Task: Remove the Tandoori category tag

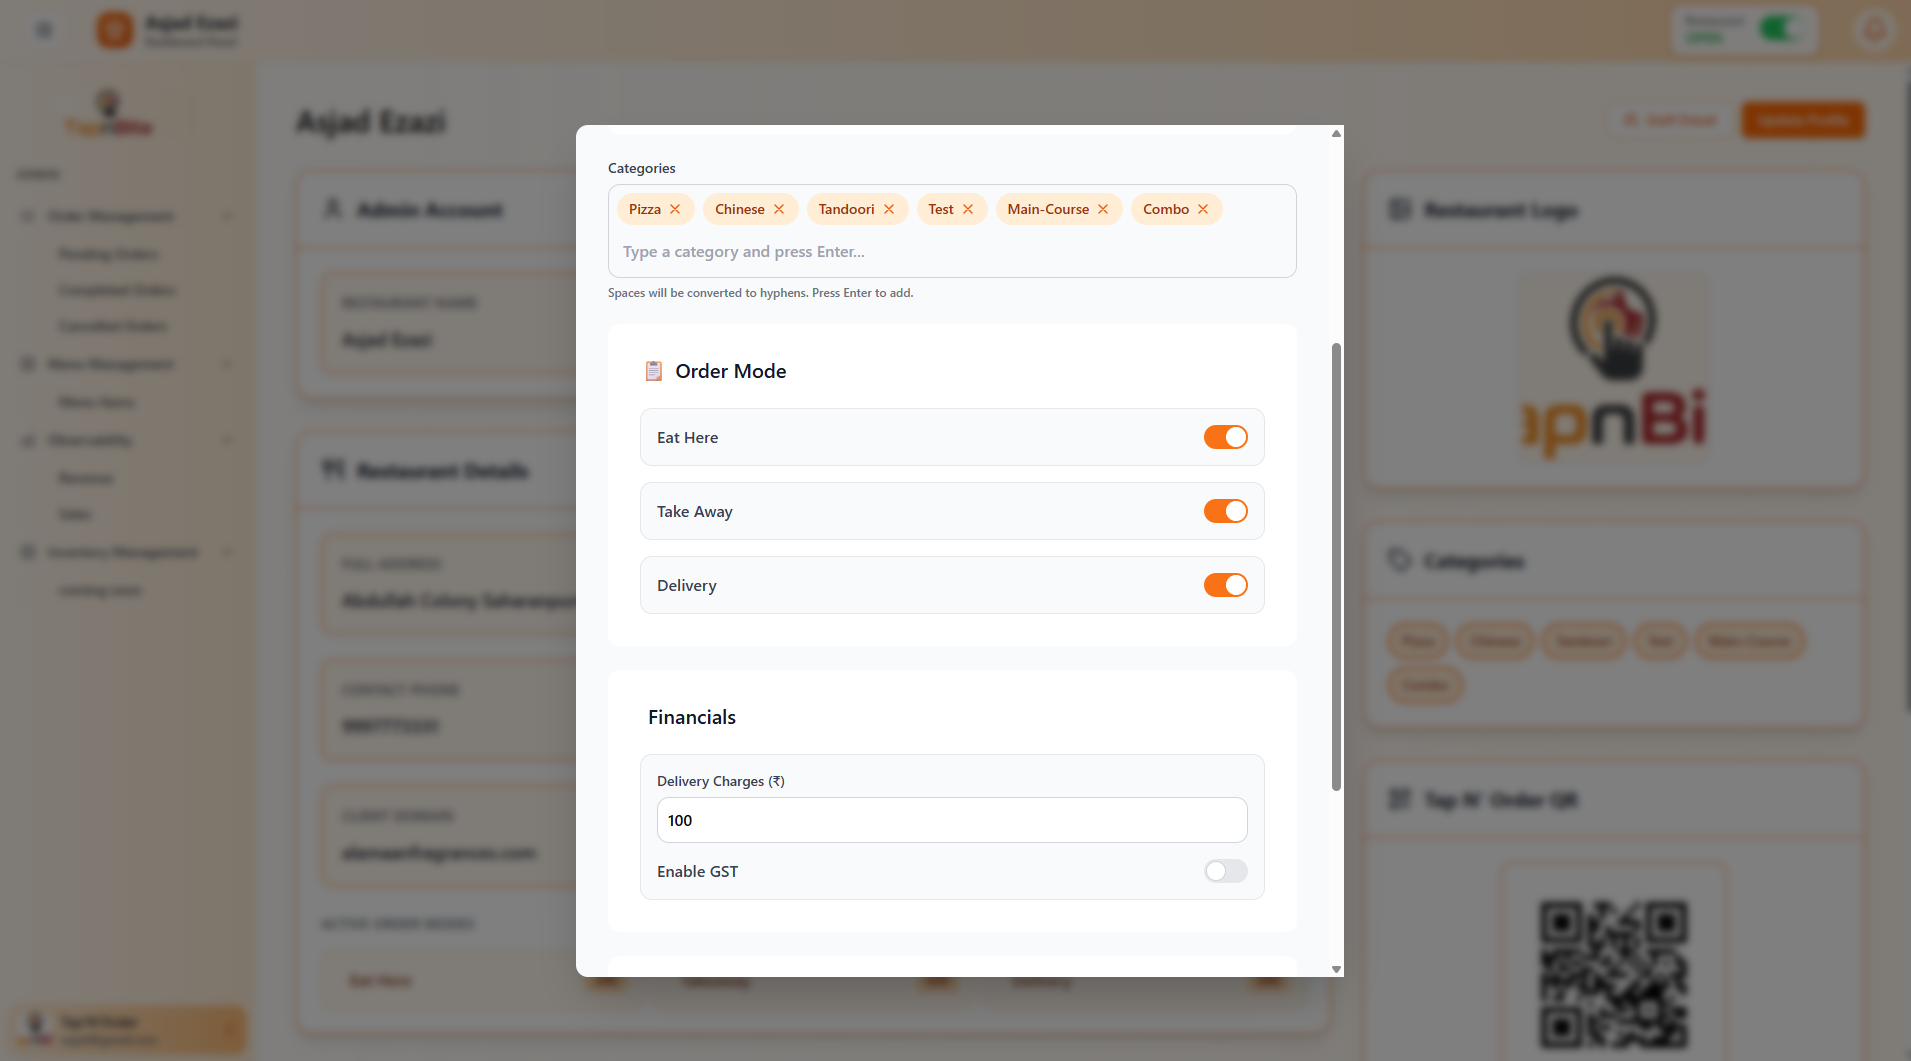Action: 889,209
